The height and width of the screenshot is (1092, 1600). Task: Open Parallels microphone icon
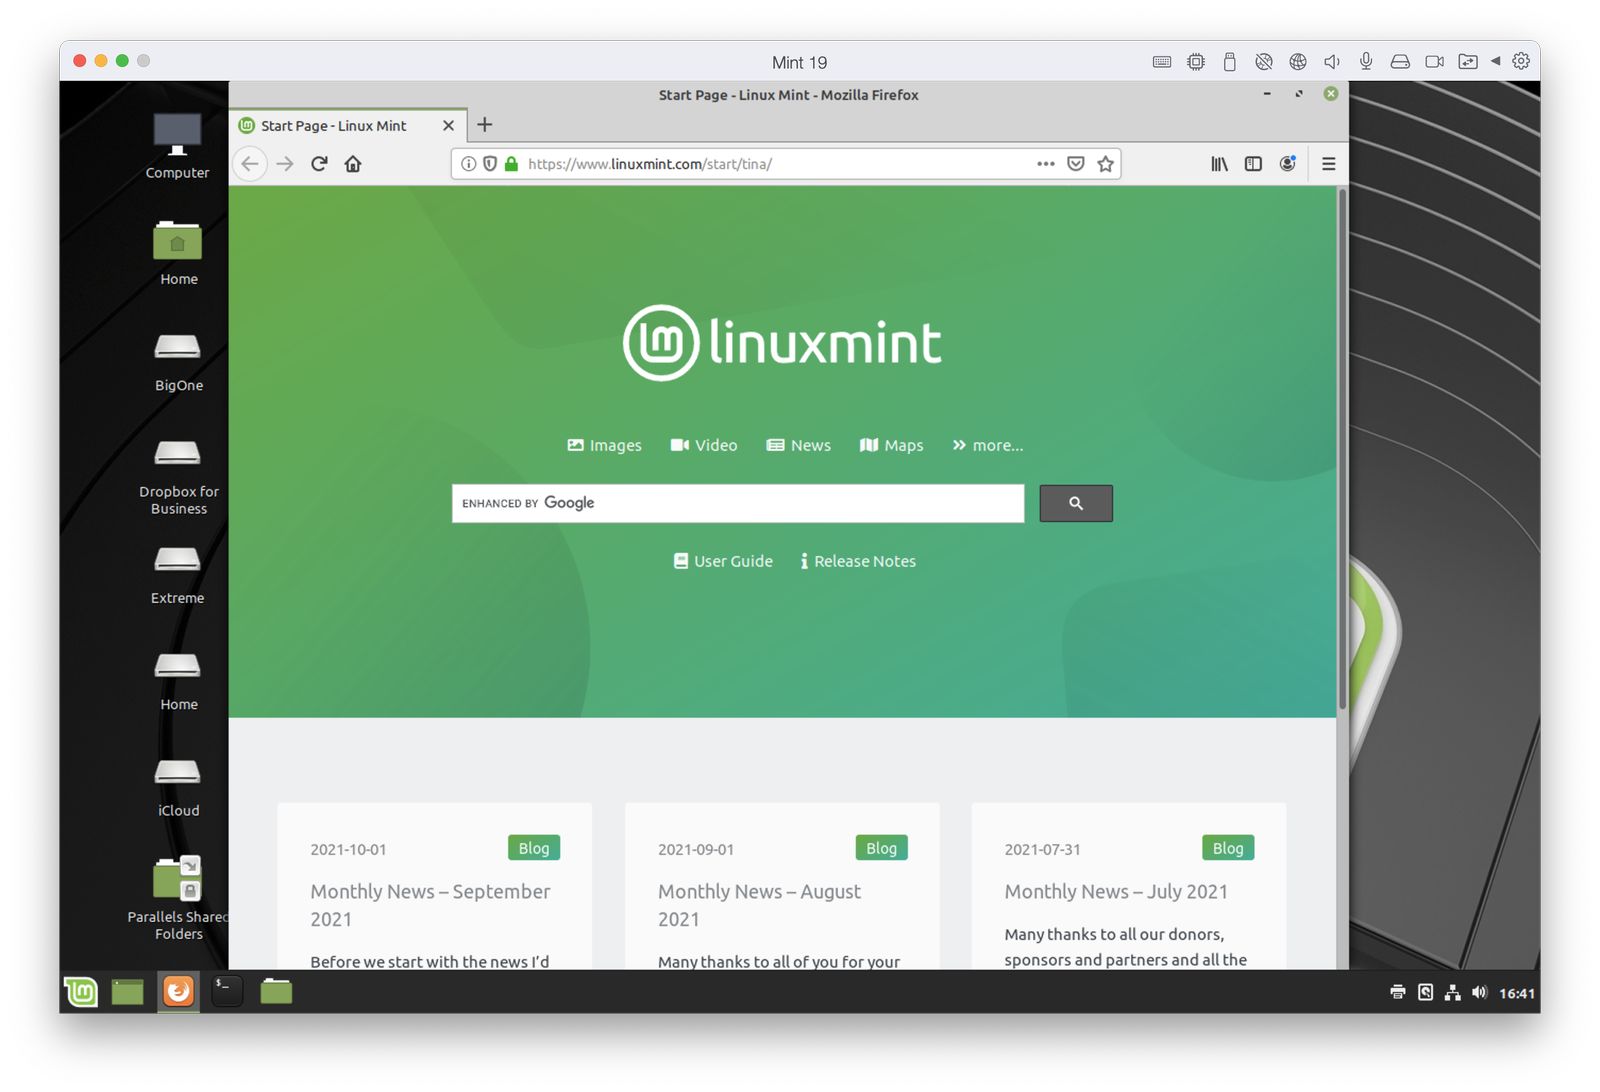(1366, 62)
